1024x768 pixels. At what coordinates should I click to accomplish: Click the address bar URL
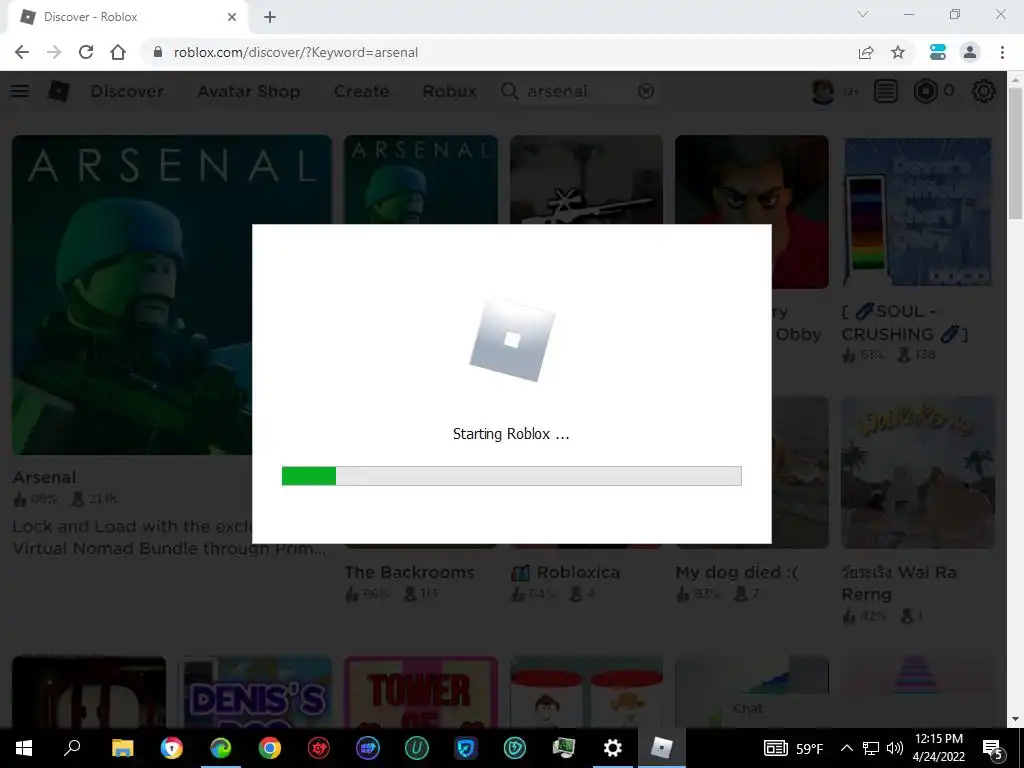point(296,52)
